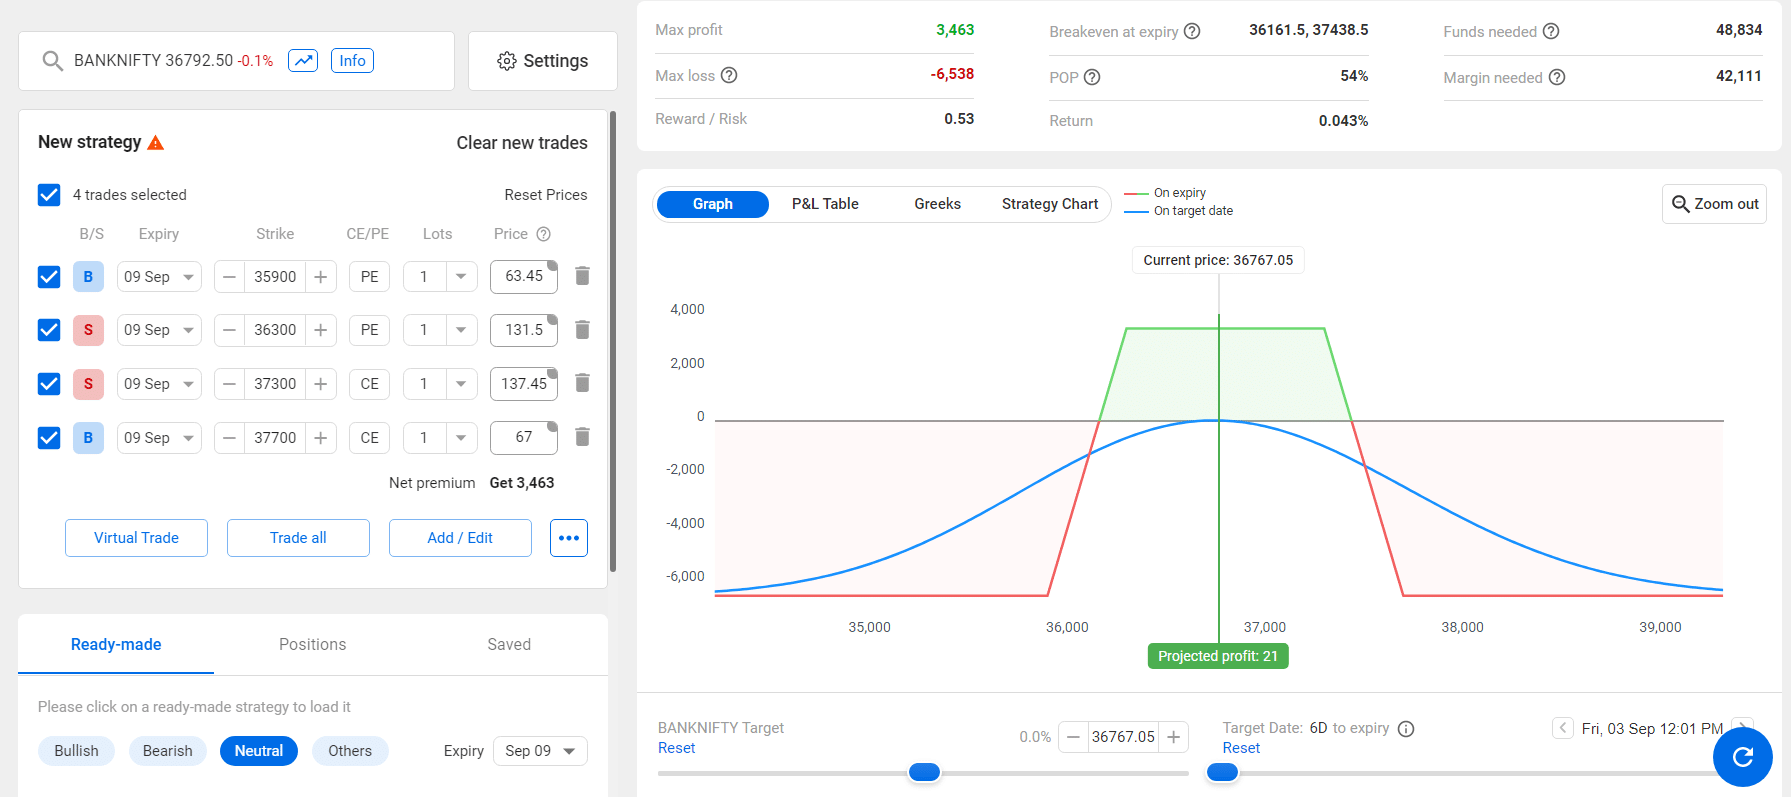Open expiry dropdown for 36300 row
This screenshot has height=797, width=1791.
coord(159,330)
